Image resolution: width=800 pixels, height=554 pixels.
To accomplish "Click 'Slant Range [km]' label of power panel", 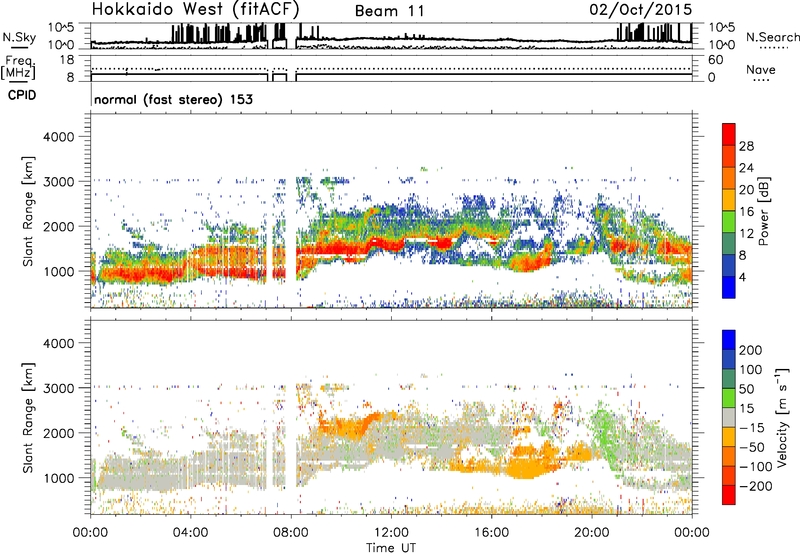I will click(x=28, y=211).
